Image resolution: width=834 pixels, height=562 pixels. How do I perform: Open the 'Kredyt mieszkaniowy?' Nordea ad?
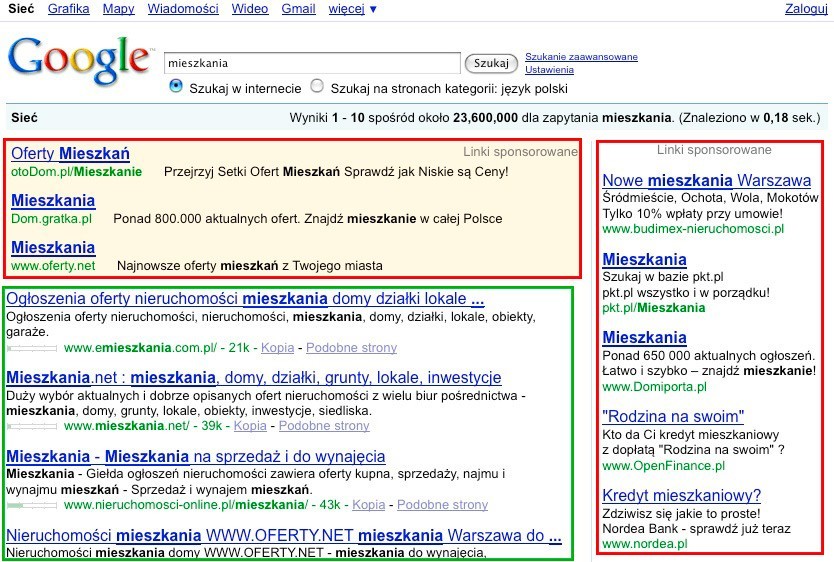point(682,495)
